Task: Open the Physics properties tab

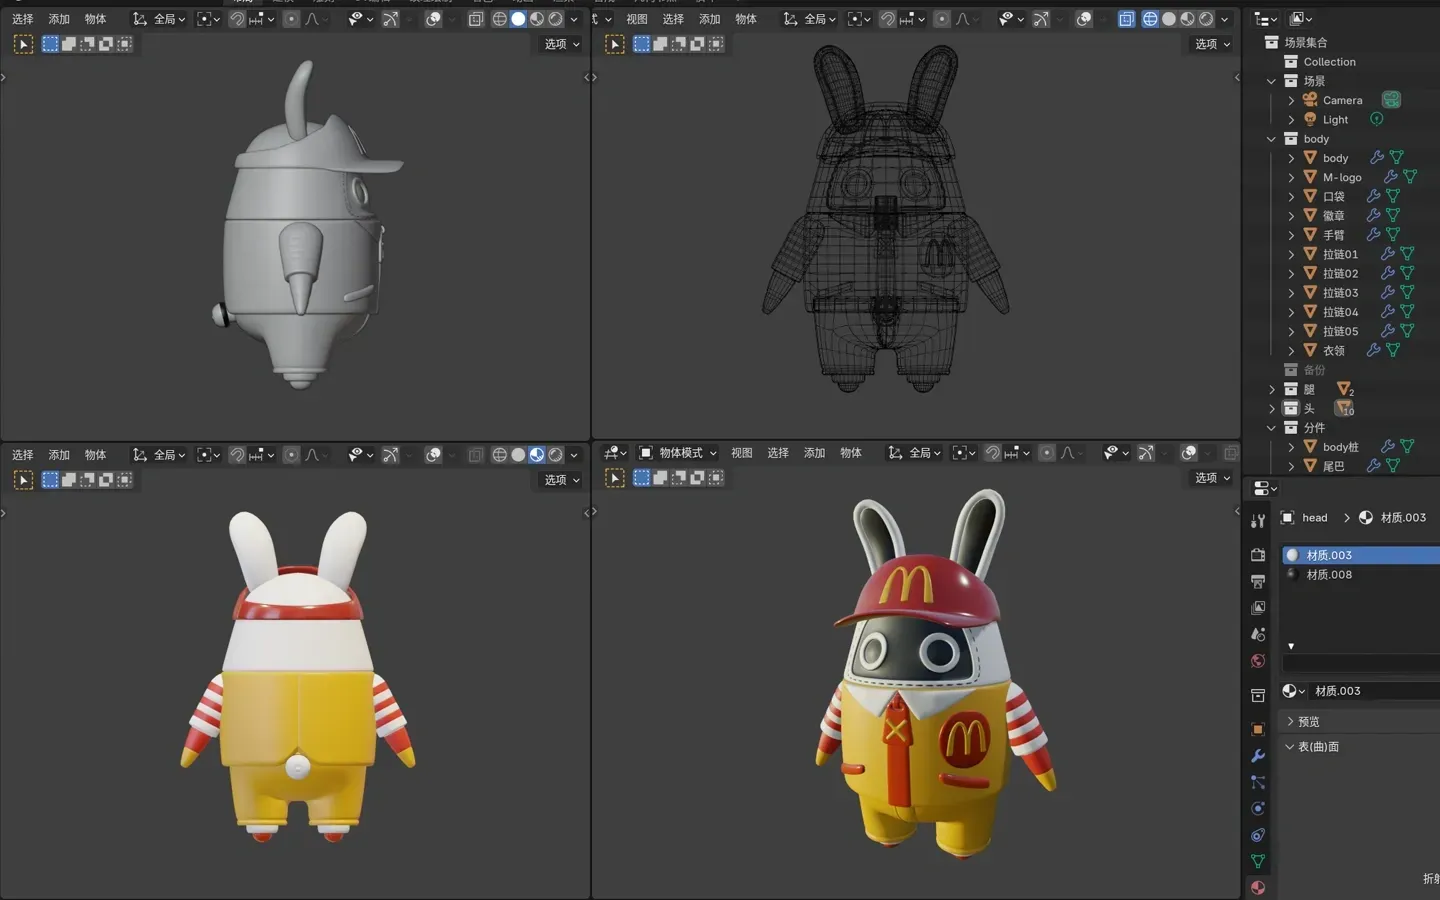Action: pyautogui.click(x=1258, y=808)
